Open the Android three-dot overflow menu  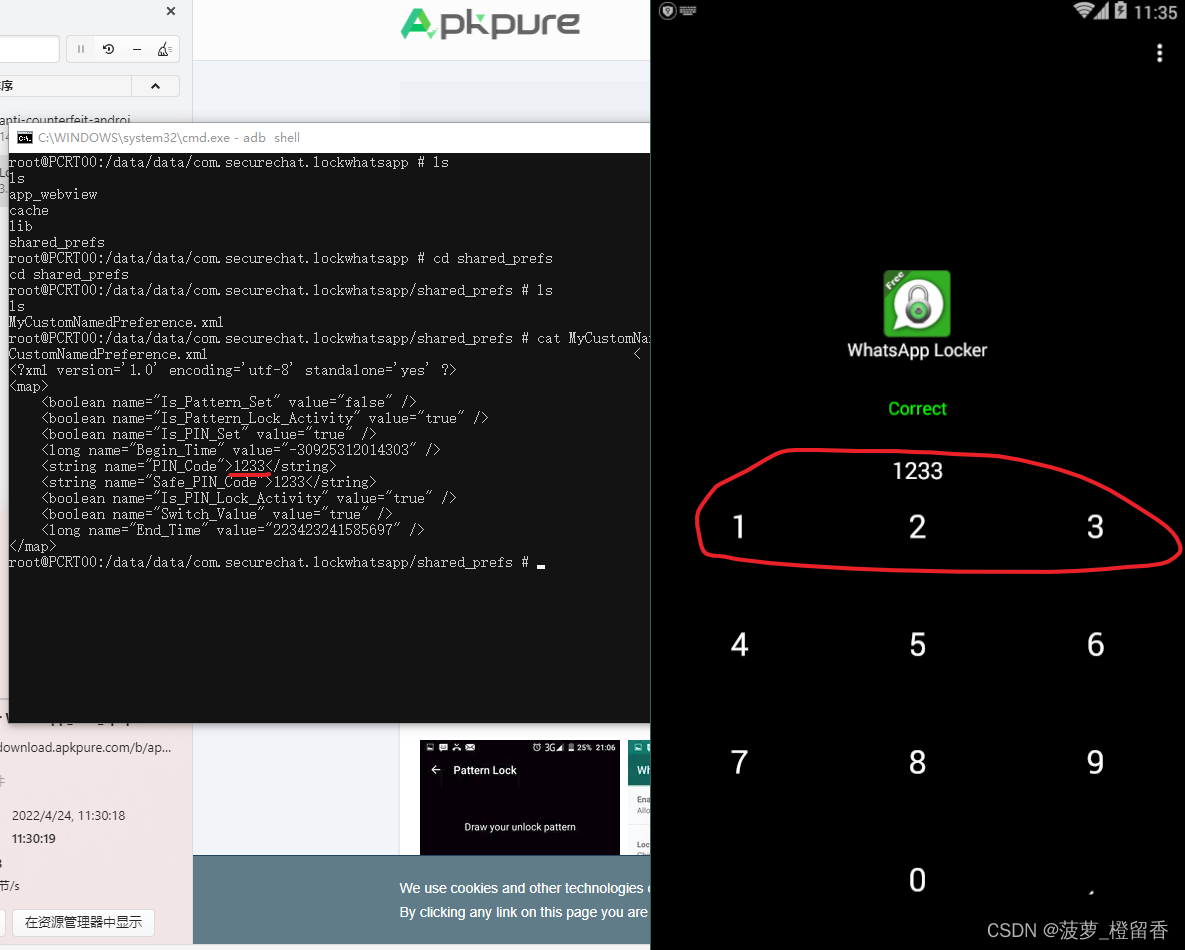1159,53
